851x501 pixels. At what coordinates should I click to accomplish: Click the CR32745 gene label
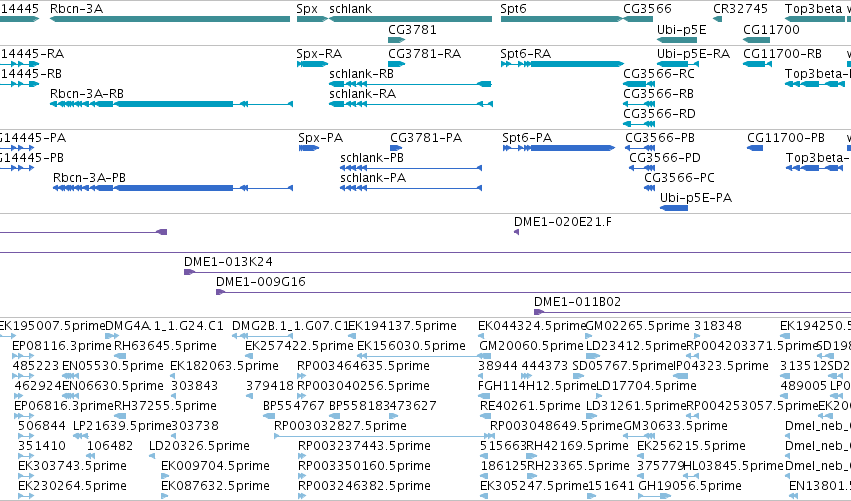point(740,9)
